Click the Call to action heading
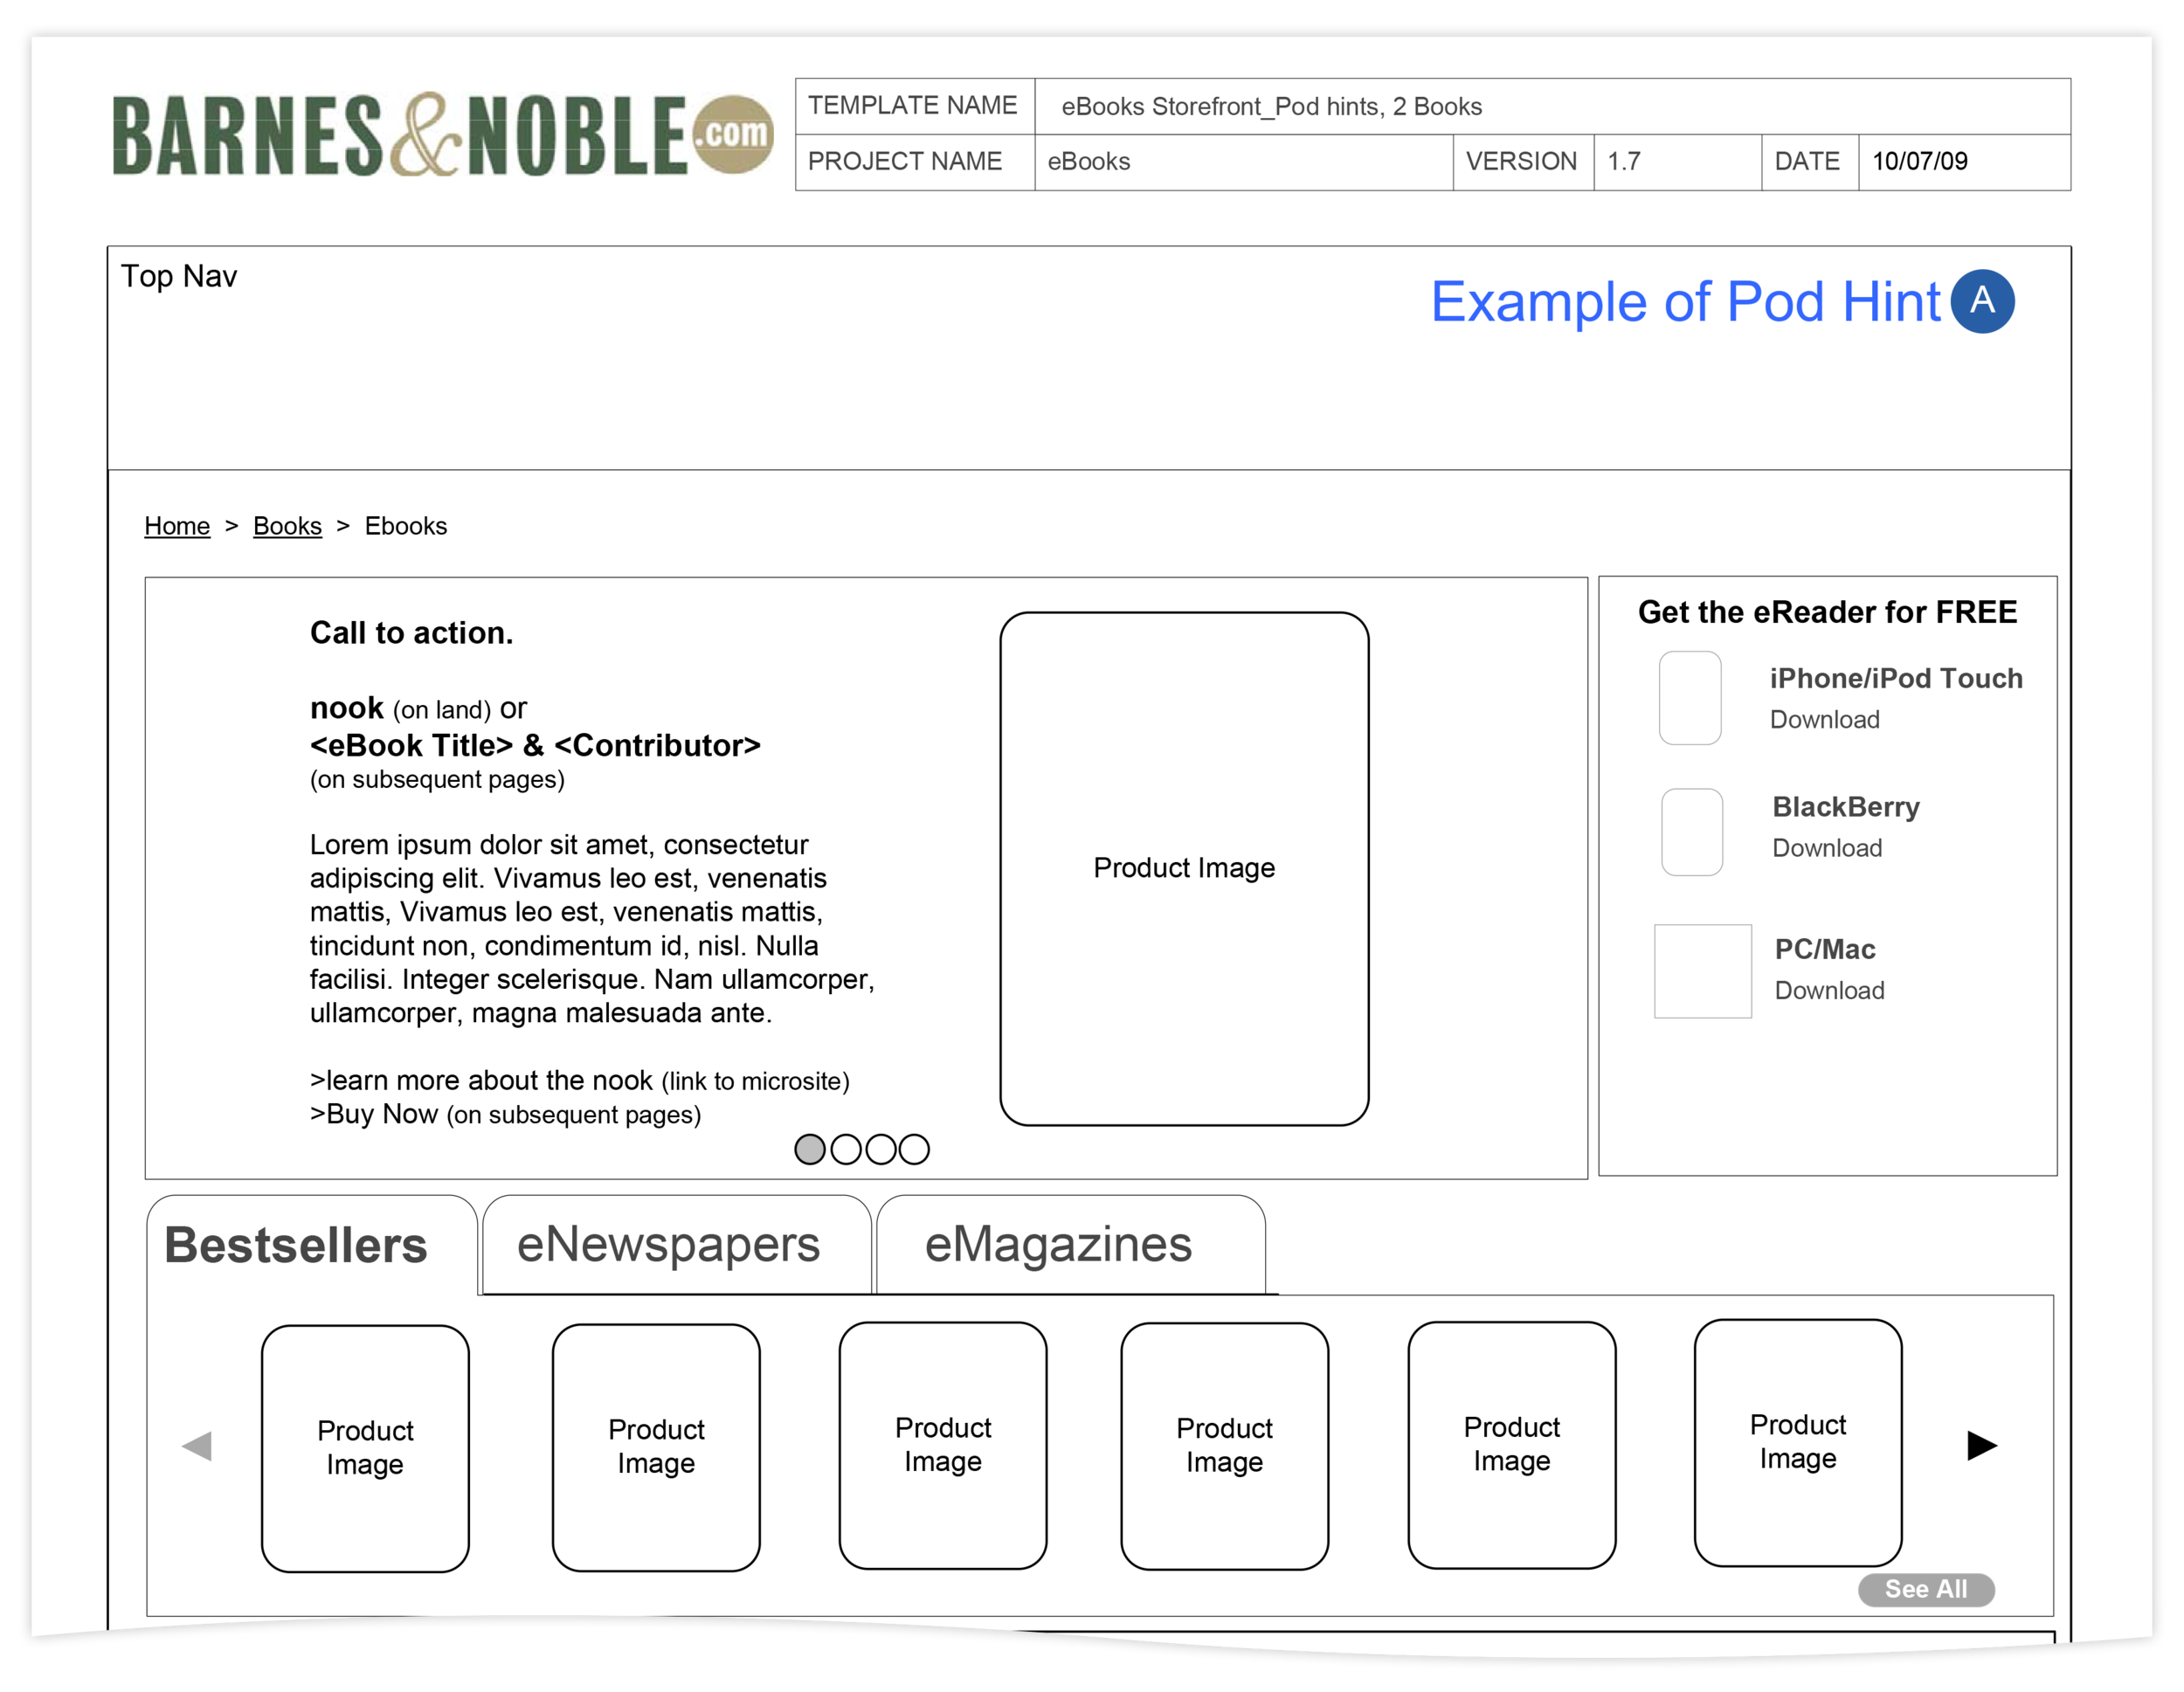This screenshot has width=2184, height=1692. pyautogui.click(x=411, y=633)
